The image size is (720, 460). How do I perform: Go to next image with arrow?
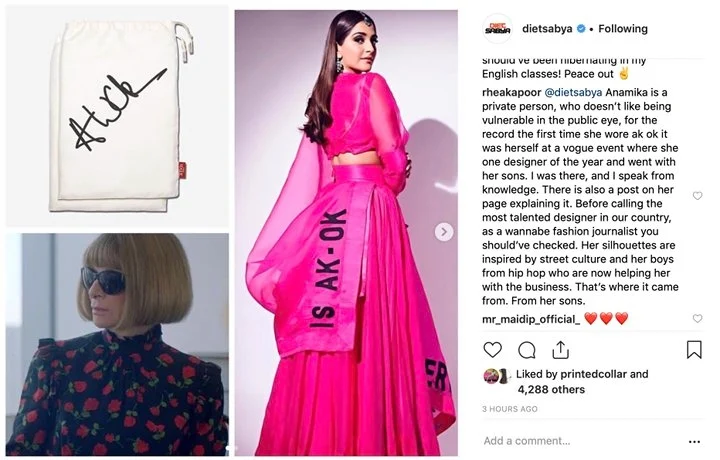coord(444,232)
